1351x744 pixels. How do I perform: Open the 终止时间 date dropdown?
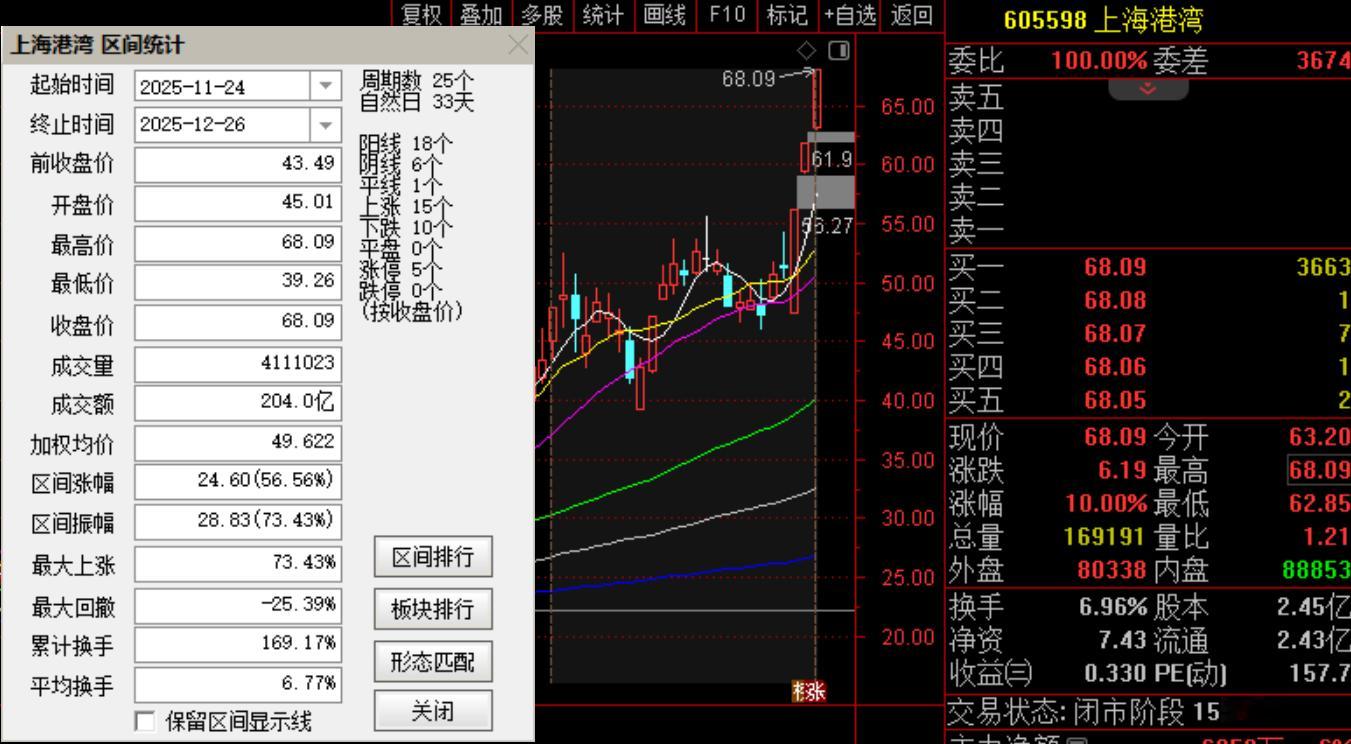click(x=324, y=125)
